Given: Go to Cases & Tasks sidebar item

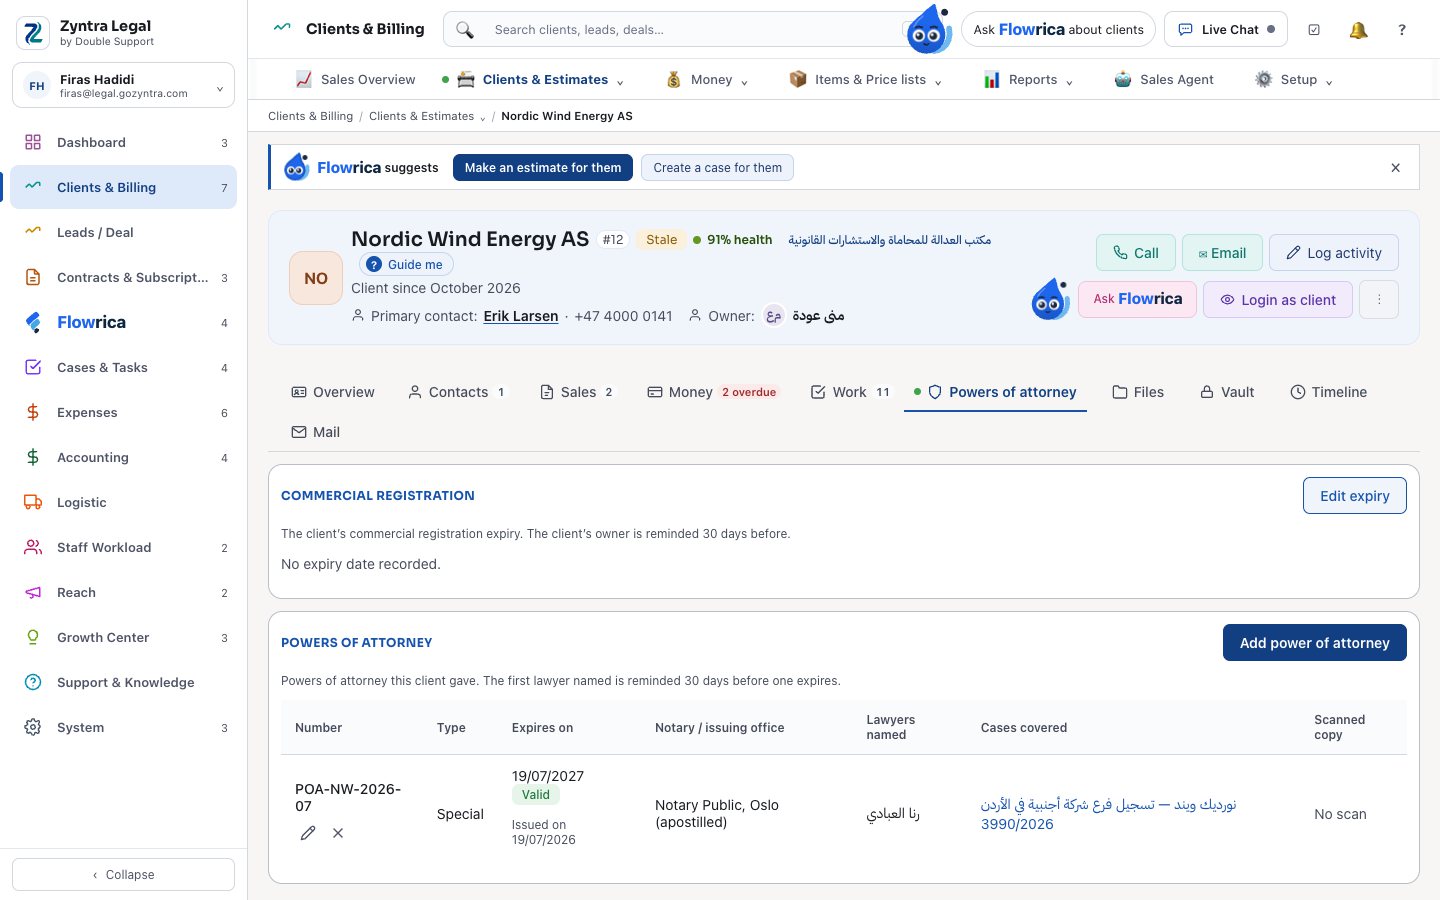Looking at the screenshot, I should pos(124,367).
